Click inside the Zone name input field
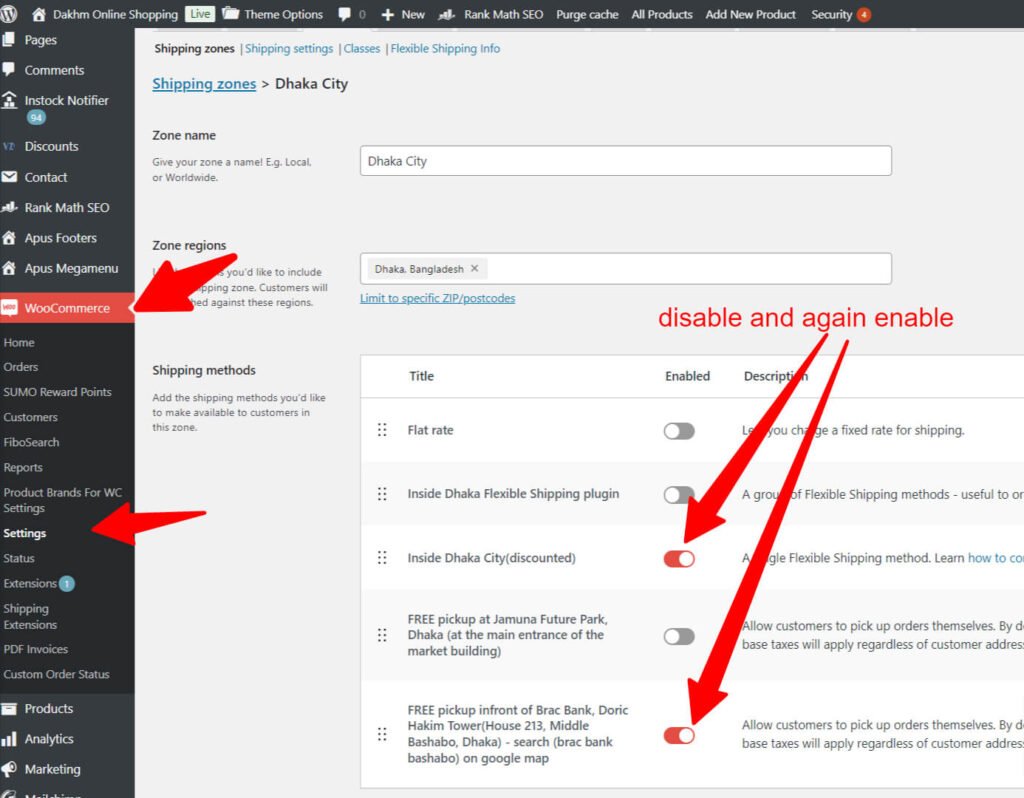 pyautogui.click(x=625, y=160)
